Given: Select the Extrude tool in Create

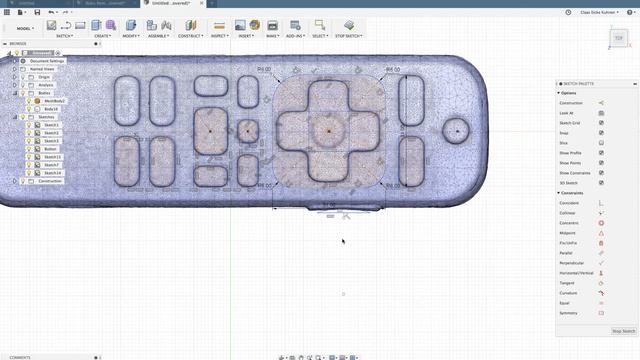Looking at the screenshot, I should 96,25.
